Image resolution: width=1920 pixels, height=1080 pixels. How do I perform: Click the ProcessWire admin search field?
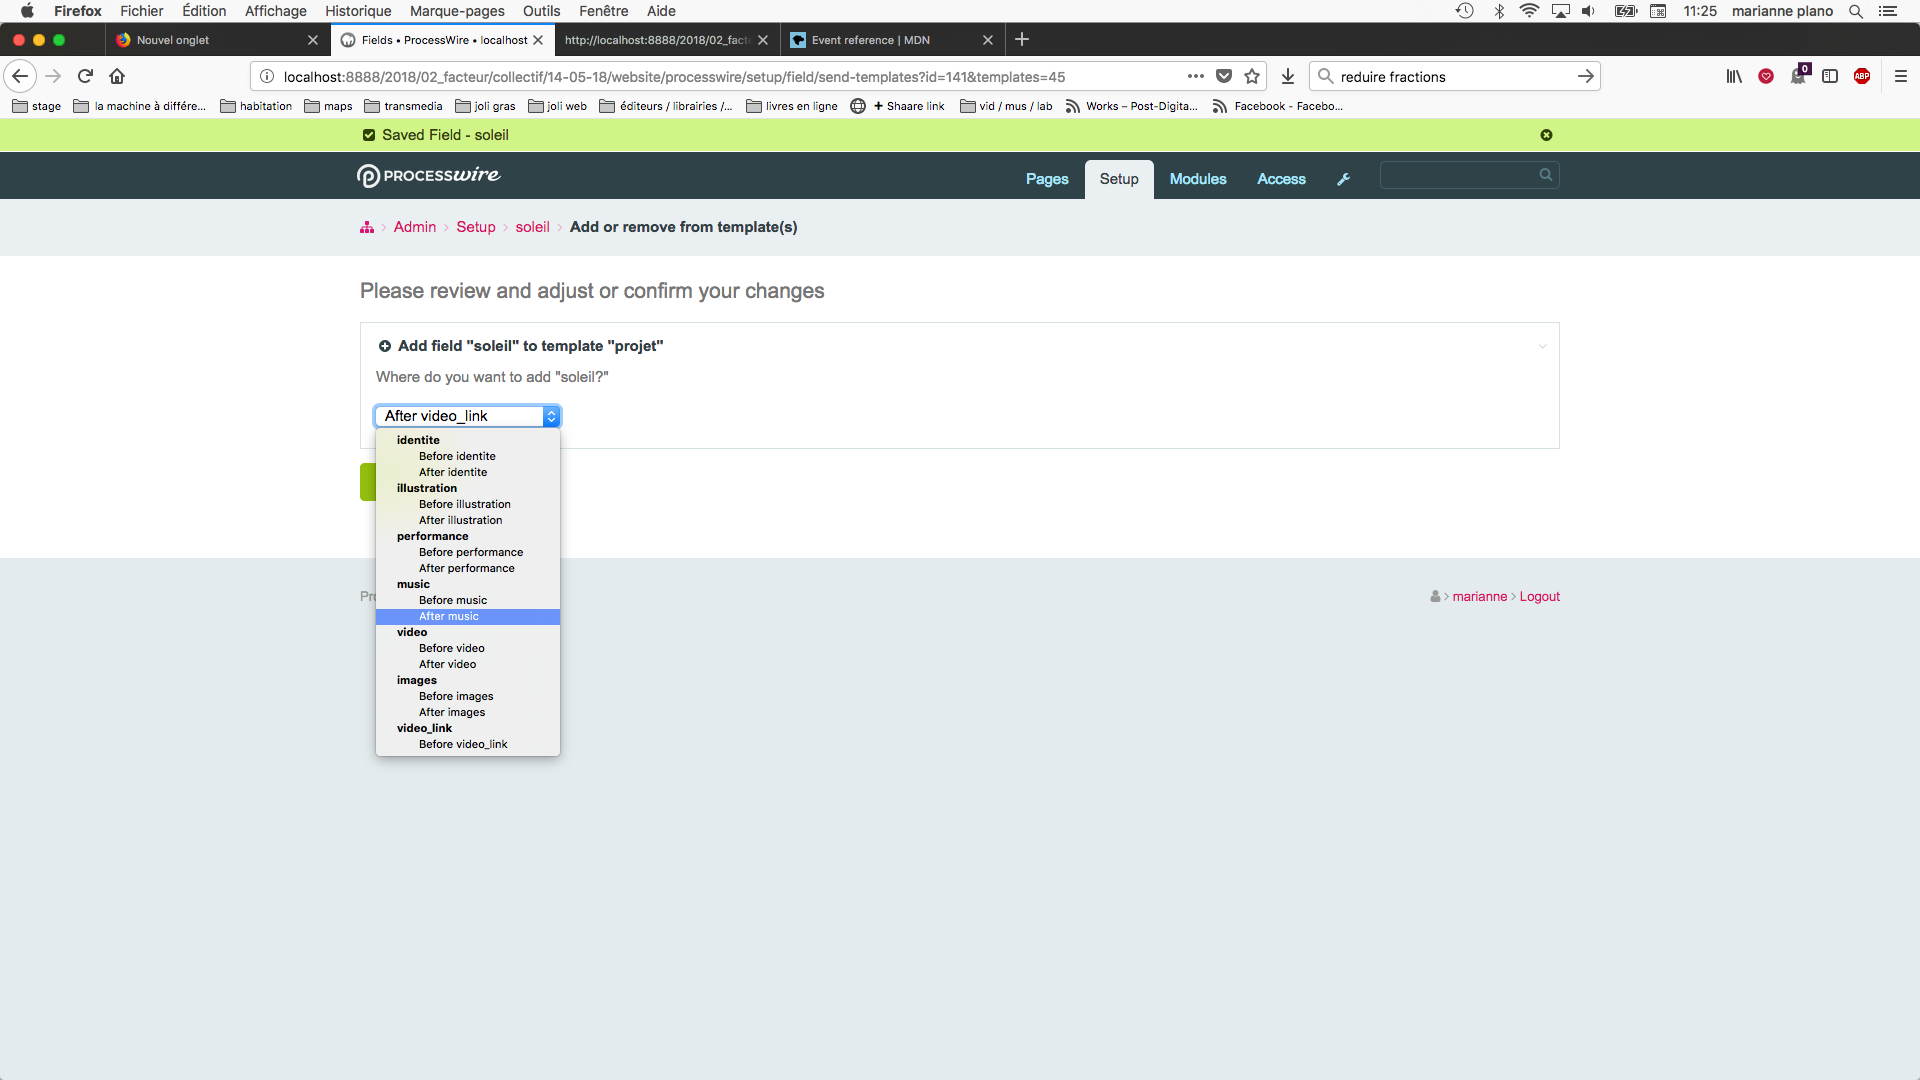click(1460, 175)
